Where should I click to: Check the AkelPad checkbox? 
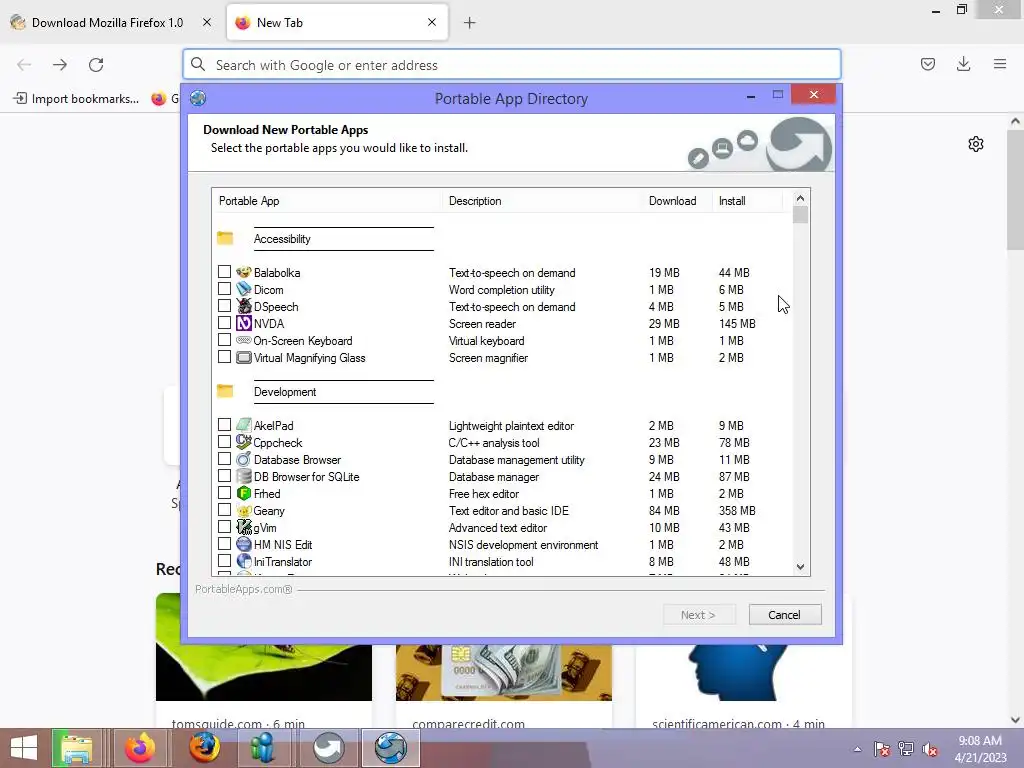(x=224, y=424)
